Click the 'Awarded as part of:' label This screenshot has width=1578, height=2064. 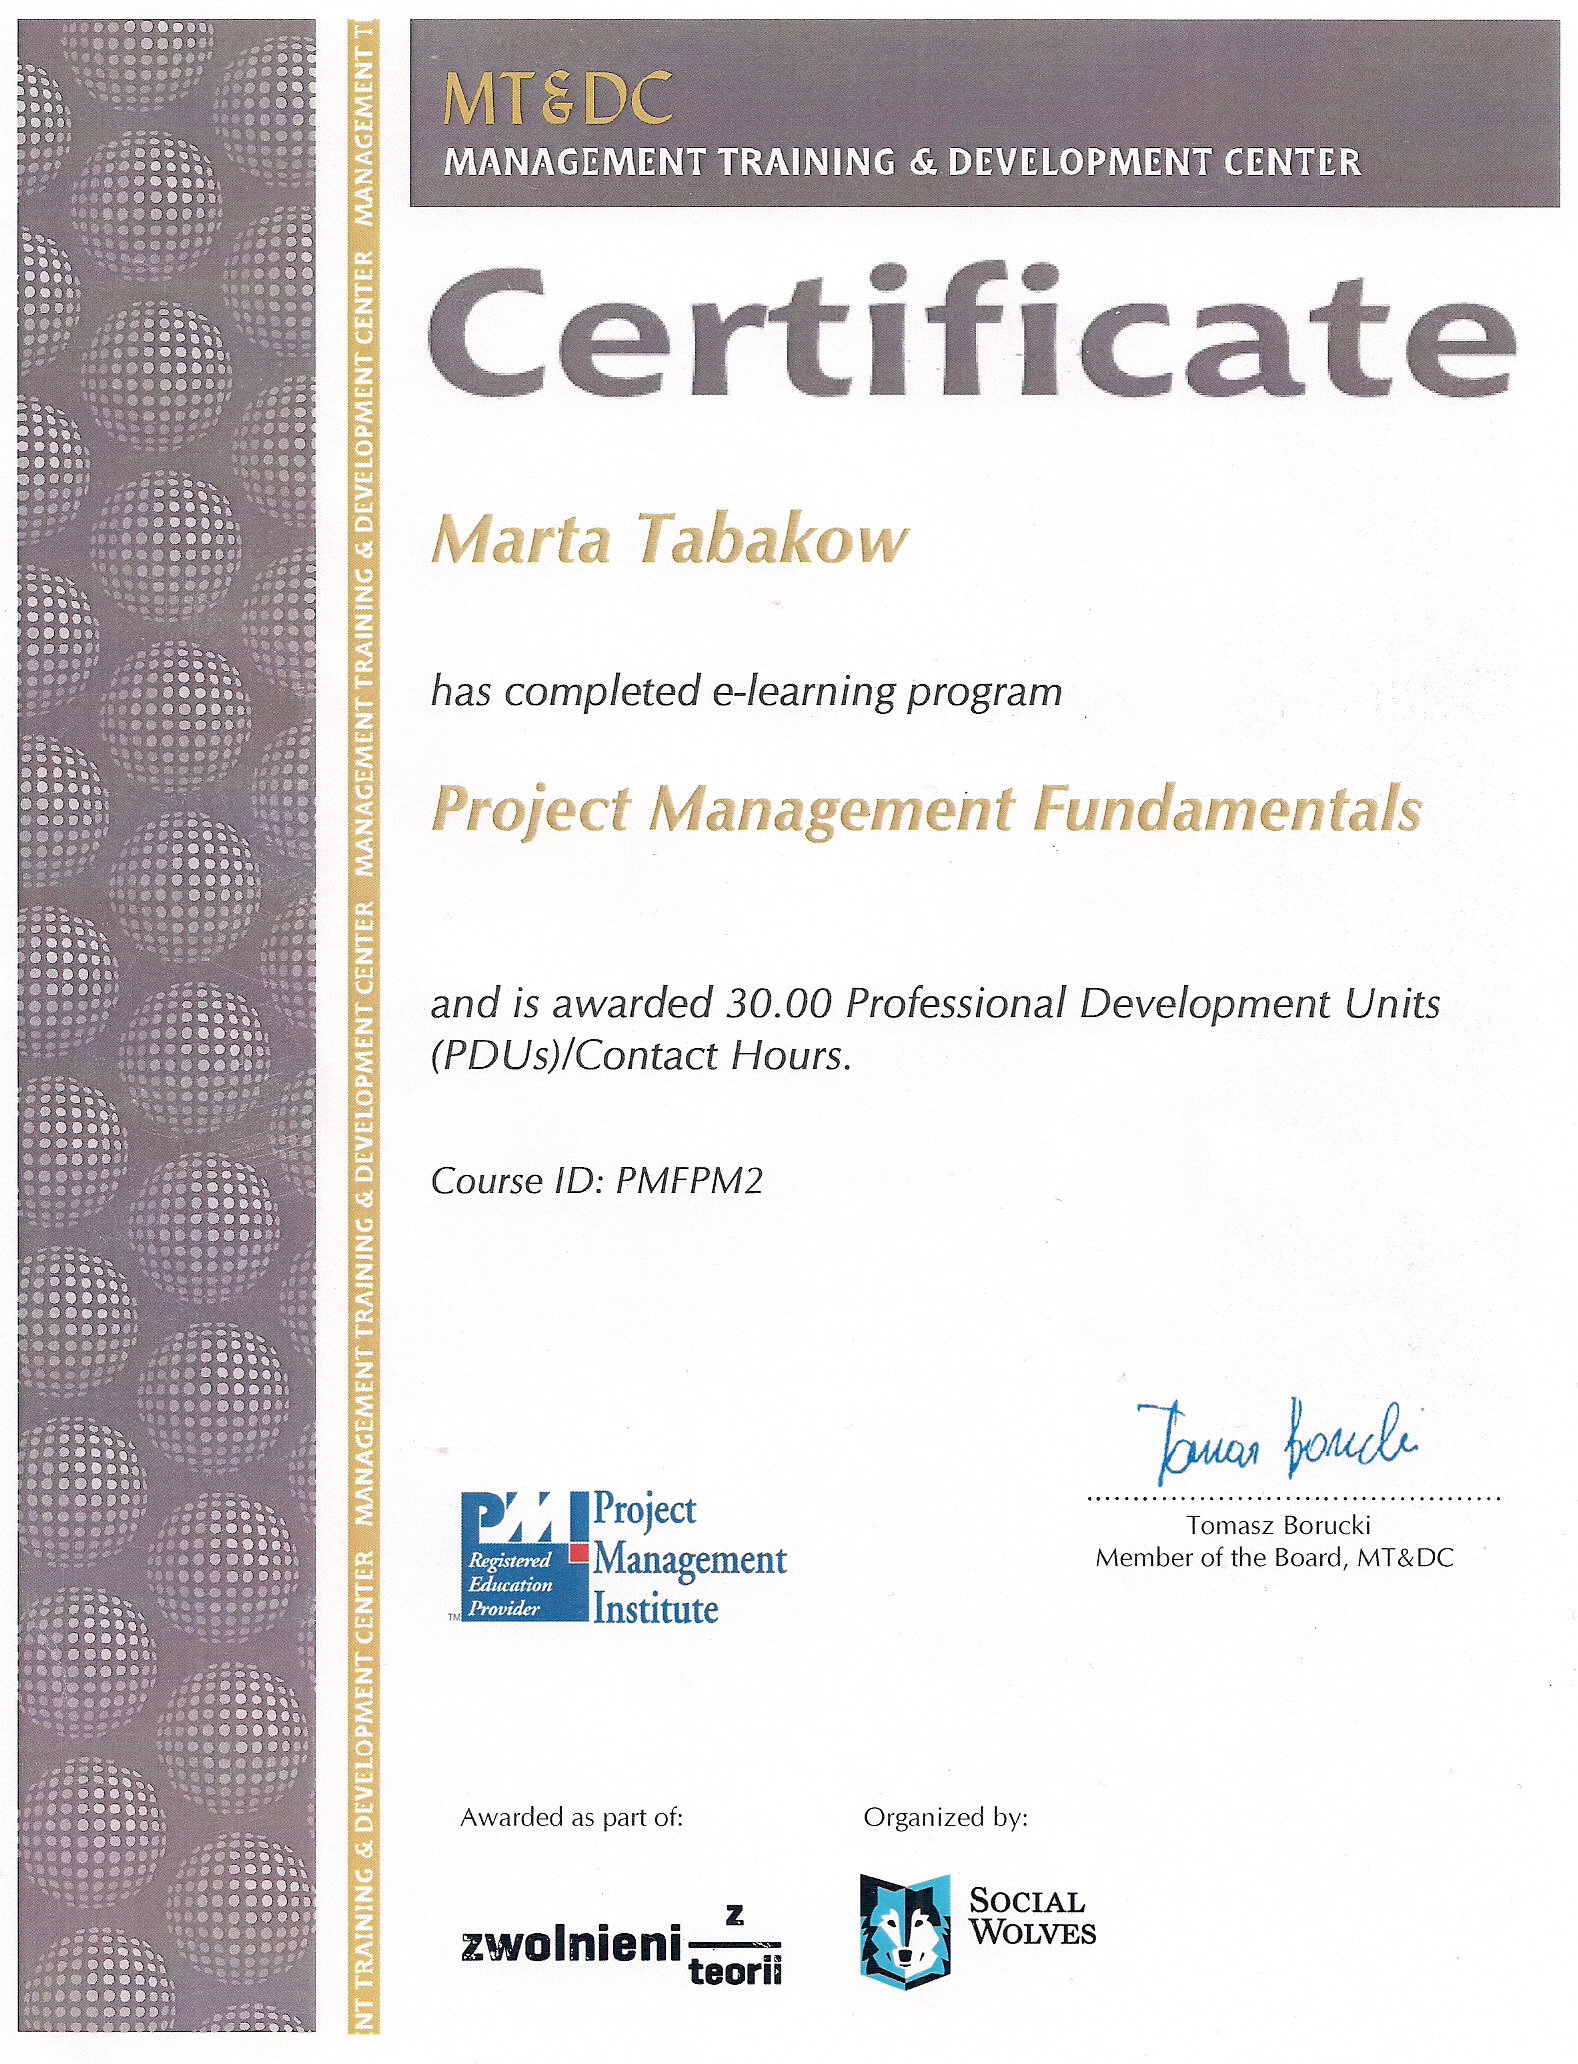pos(572,1818)
